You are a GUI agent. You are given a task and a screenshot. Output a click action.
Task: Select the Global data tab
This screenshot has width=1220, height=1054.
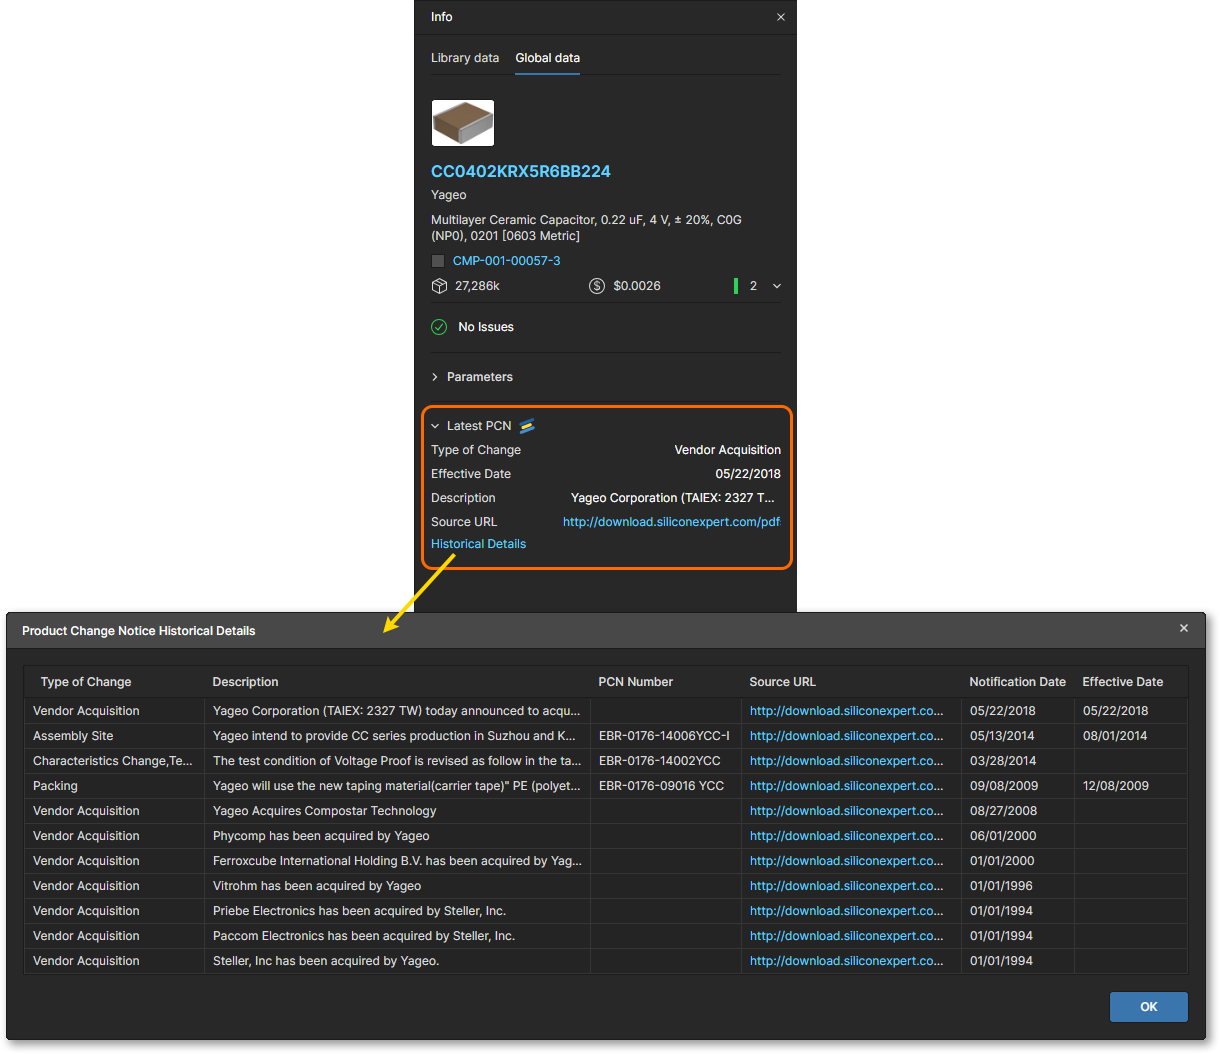point(547,58)
